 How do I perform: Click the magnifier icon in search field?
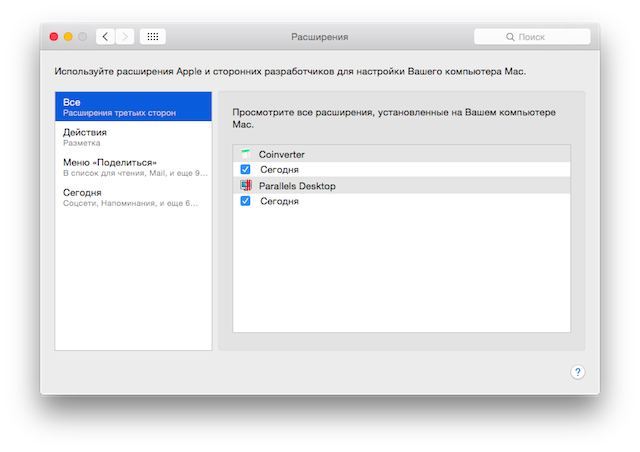[510, 37]
